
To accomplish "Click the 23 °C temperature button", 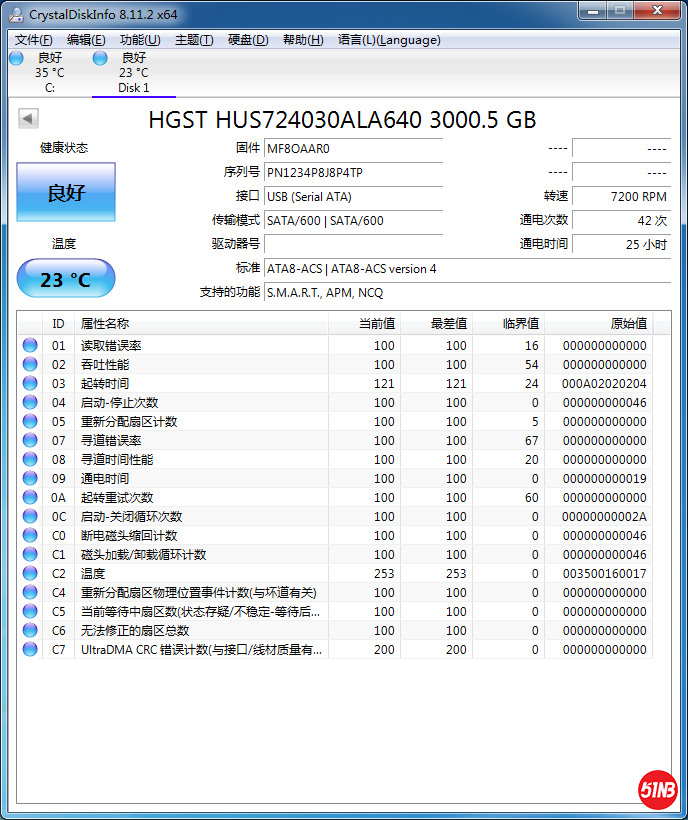I will click(66, 279).
